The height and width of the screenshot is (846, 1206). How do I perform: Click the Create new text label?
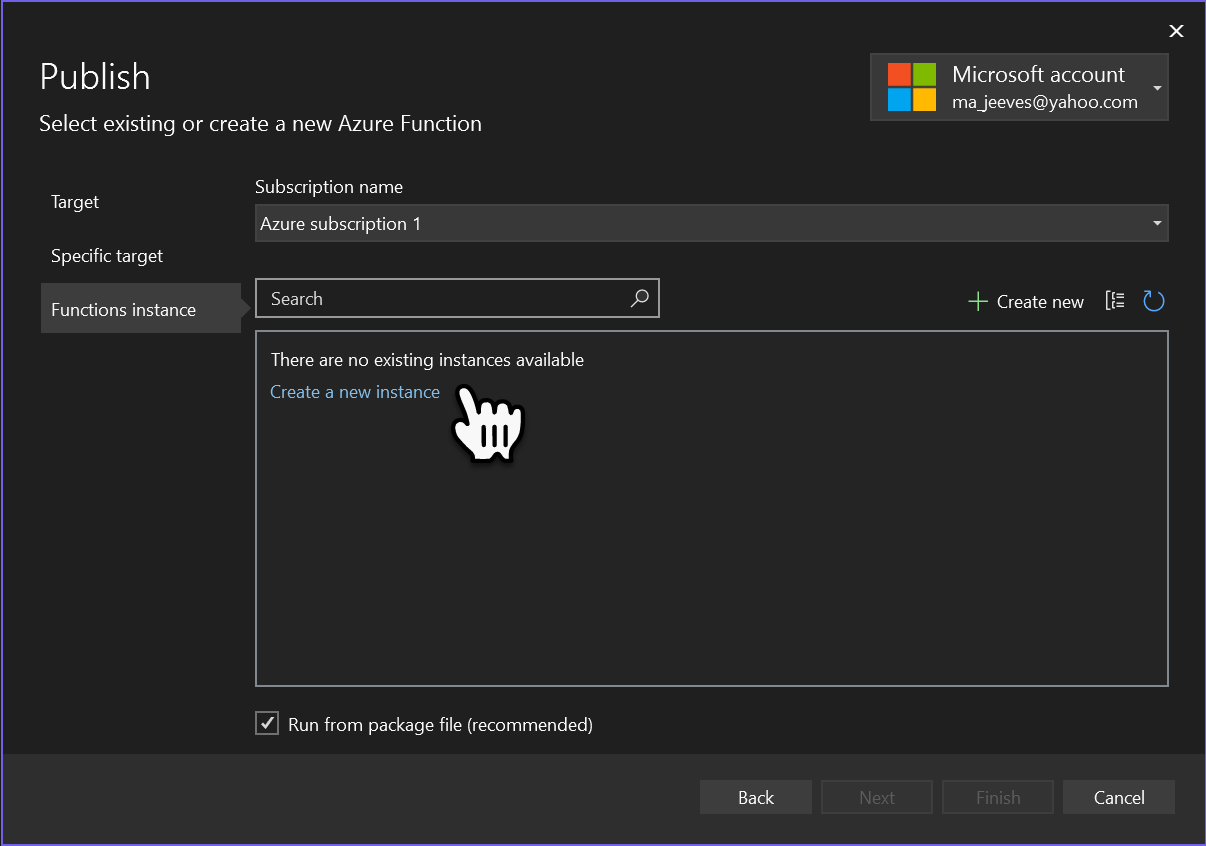point(1038,300)
